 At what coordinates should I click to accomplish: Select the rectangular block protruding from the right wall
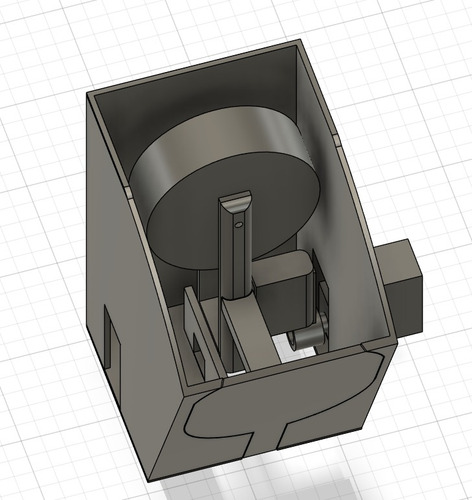coord(400,287)
